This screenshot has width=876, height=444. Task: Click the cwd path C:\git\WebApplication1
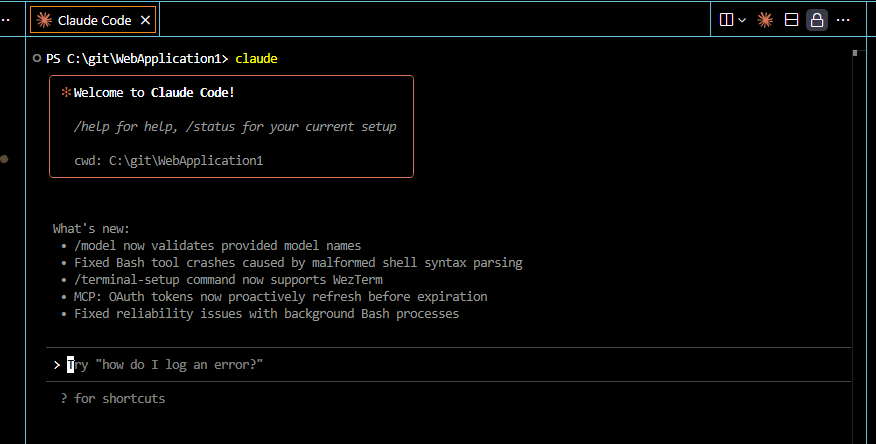tap(186, 160)
